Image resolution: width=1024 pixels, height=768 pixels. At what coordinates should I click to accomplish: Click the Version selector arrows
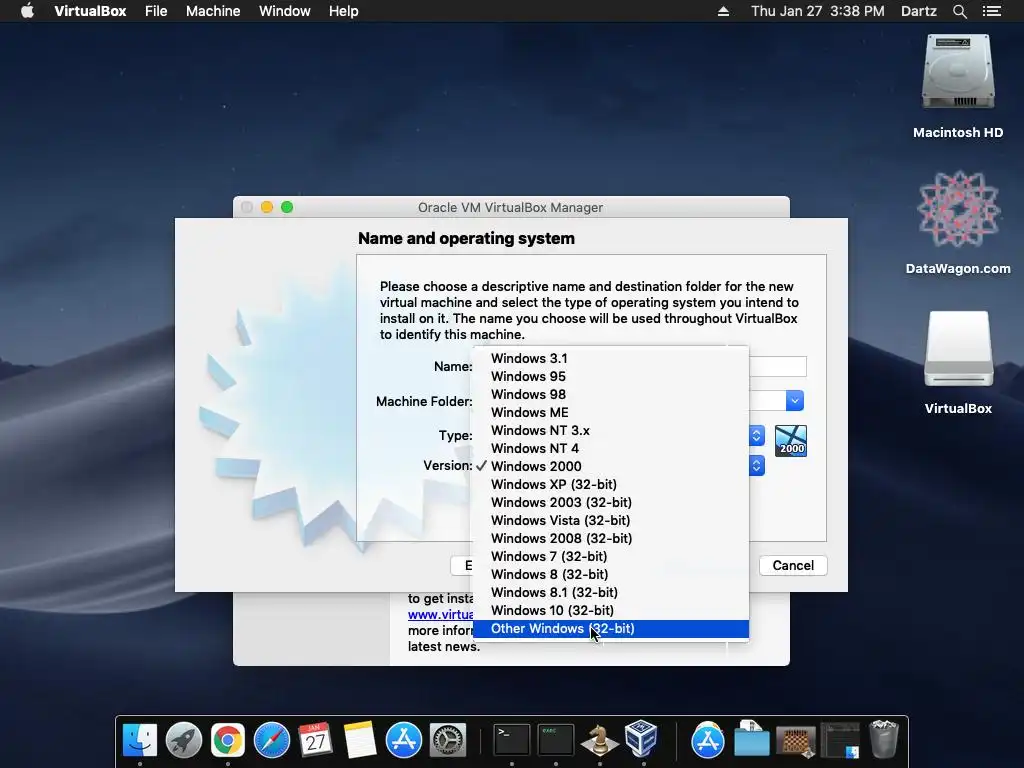click(756, 466)
